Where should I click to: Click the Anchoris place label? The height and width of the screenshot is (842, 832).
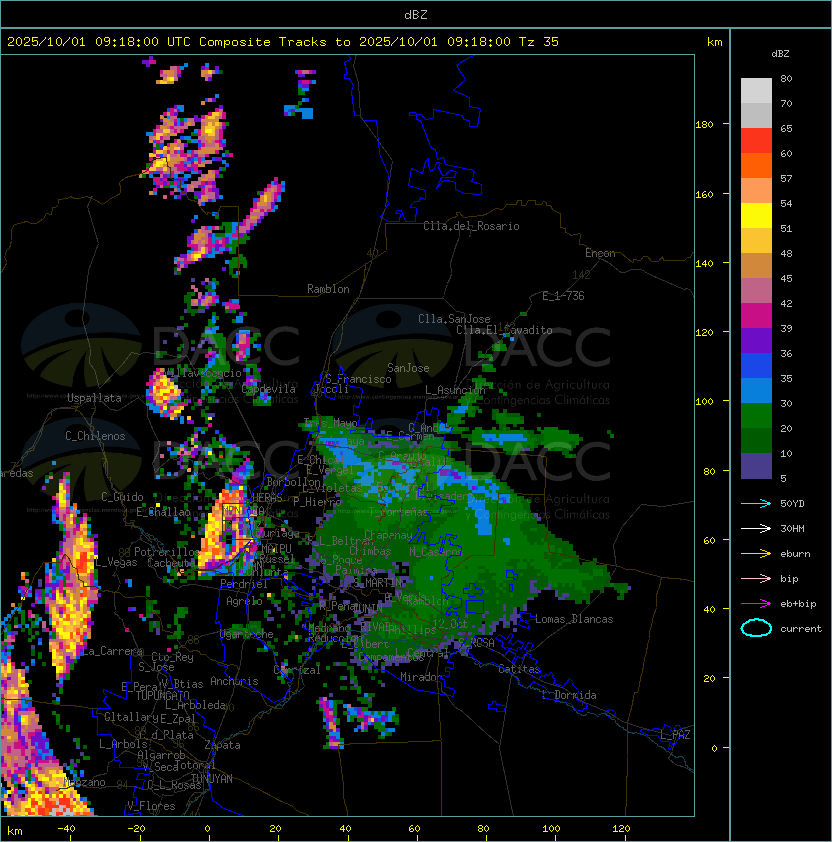pos(234,681)
